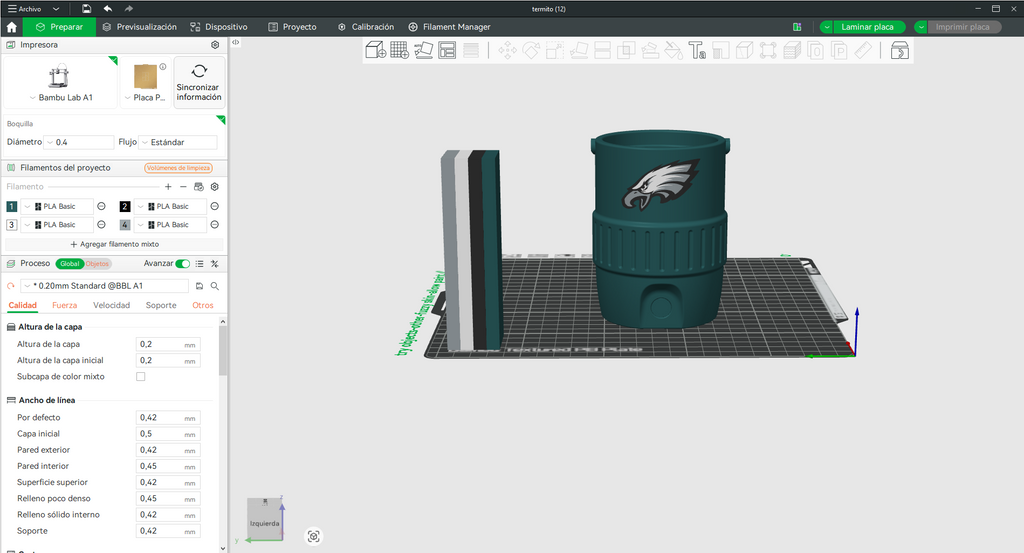Select the Text shape tool icon
Screen dimensions: 1024x553
697,50
